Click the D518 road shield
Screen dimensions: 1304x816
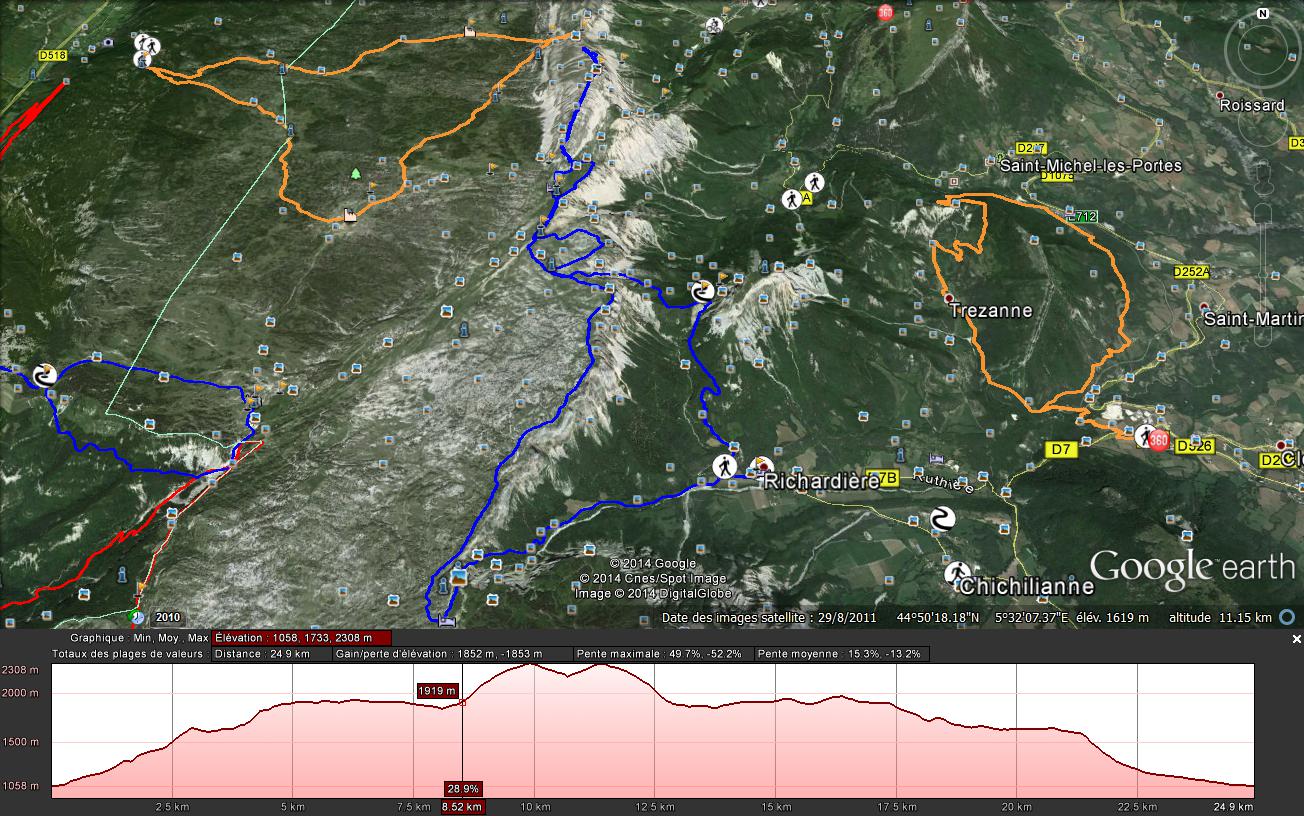52,55
